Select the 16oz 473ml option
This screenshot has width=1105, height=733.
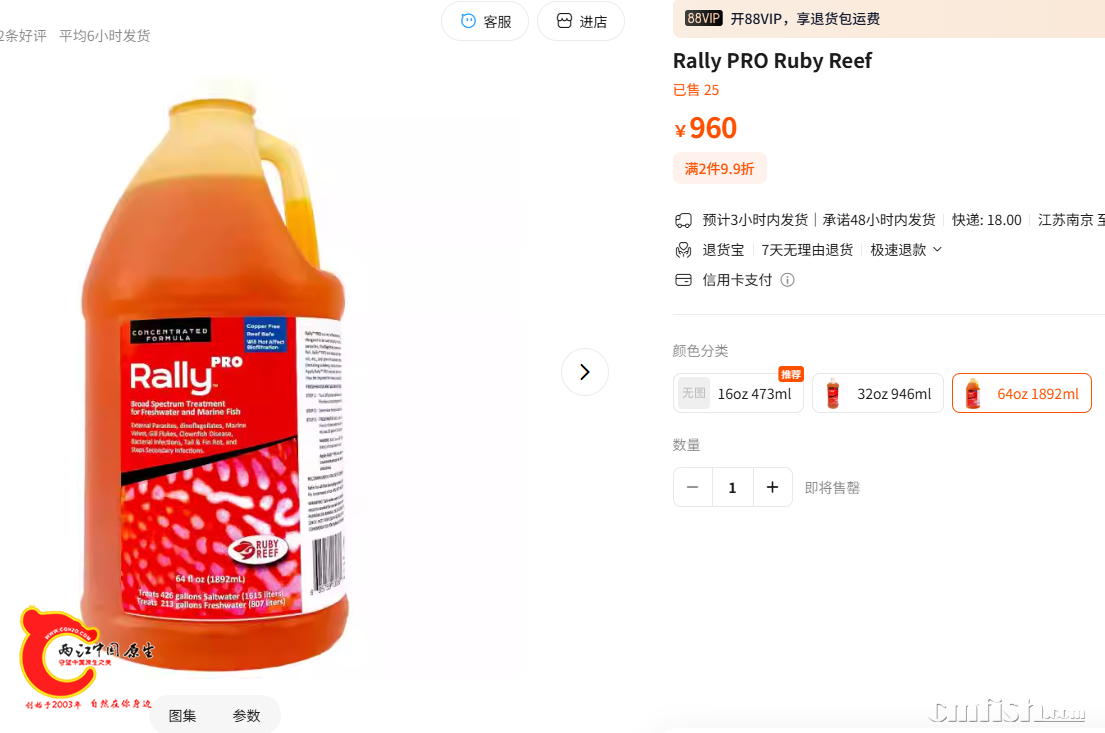tap(738, 393)
